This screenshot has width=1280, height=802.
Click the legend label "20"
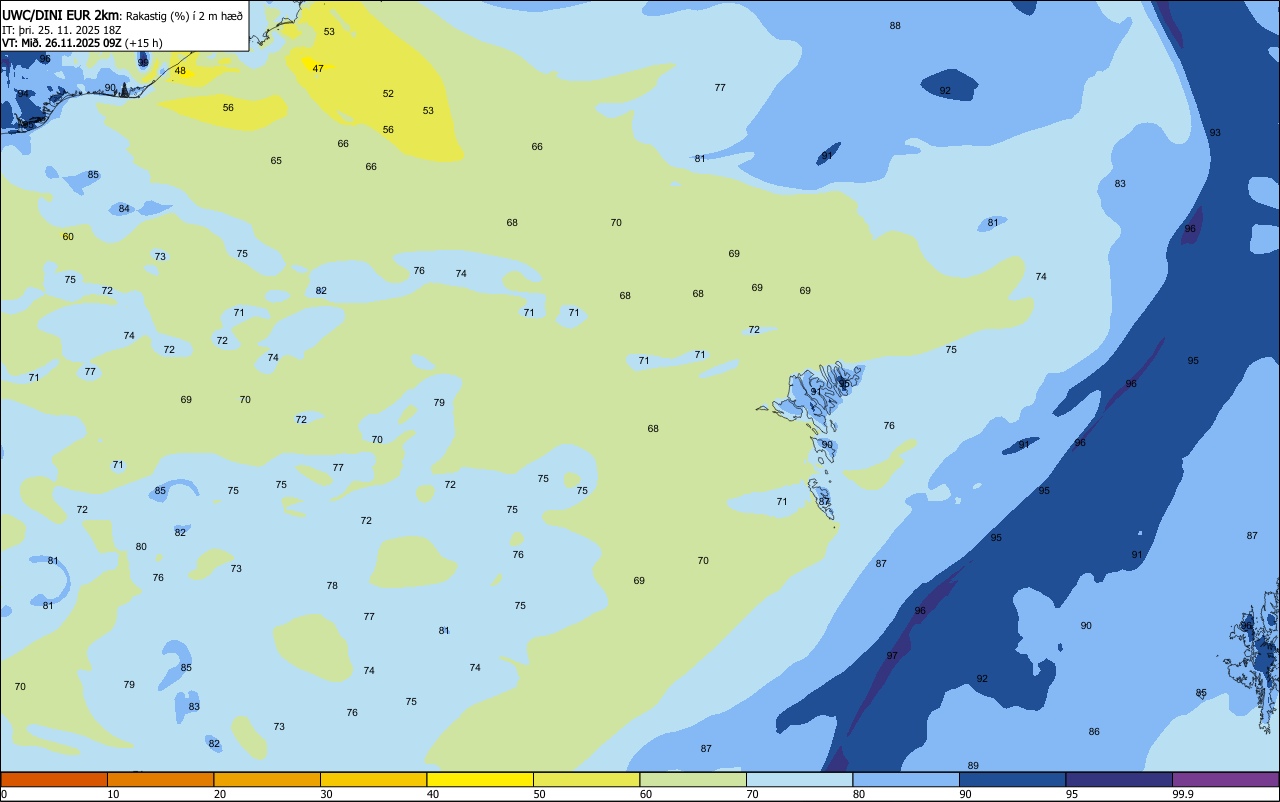219,794
